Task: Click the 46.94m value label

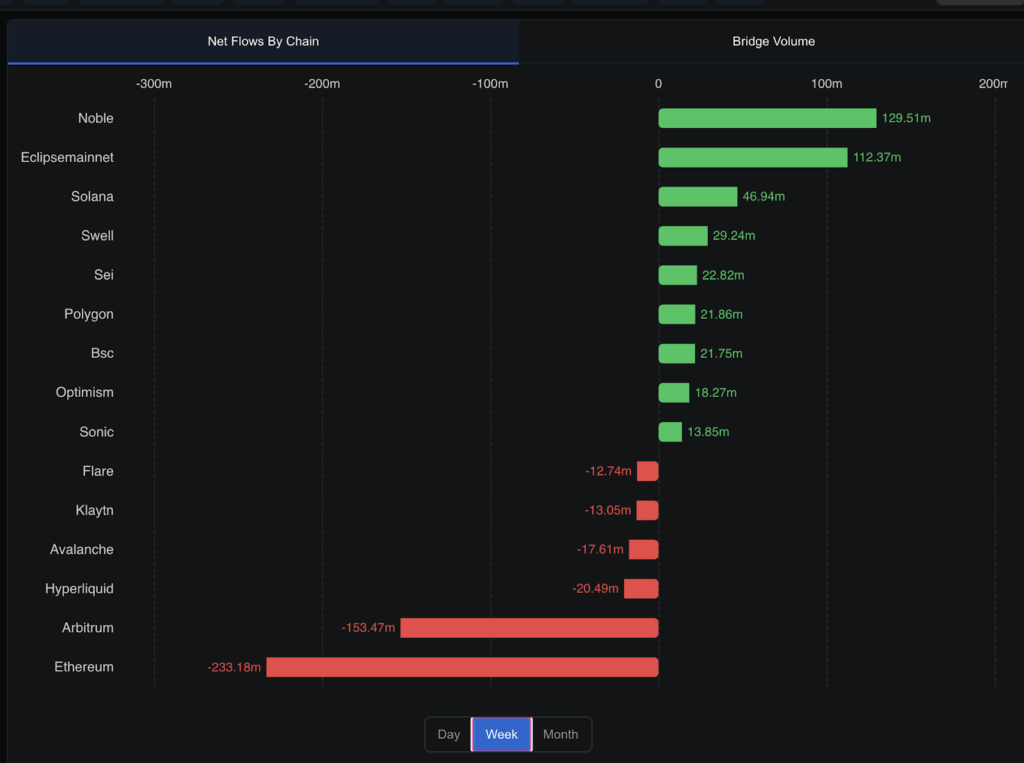Action: tap(763, 197)
